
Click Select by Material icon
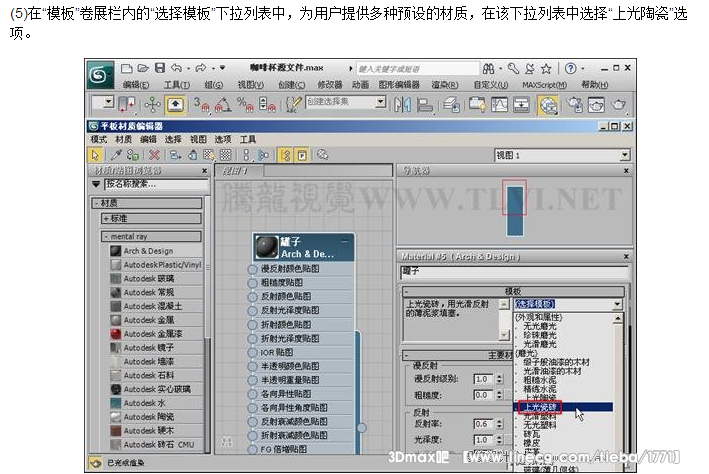tap(322, 155)
